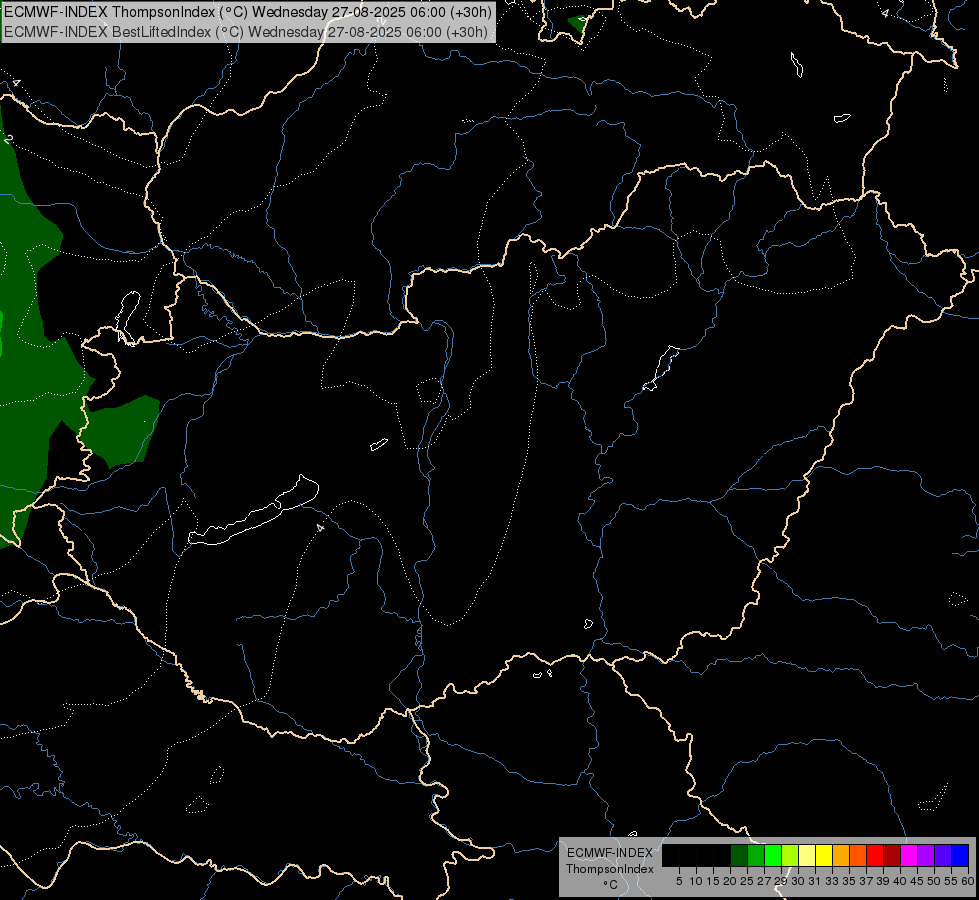Select the pale yellow 30-31 legend swatch
Viewport: 979px width, 900px height.
click(x=807, y=855)
